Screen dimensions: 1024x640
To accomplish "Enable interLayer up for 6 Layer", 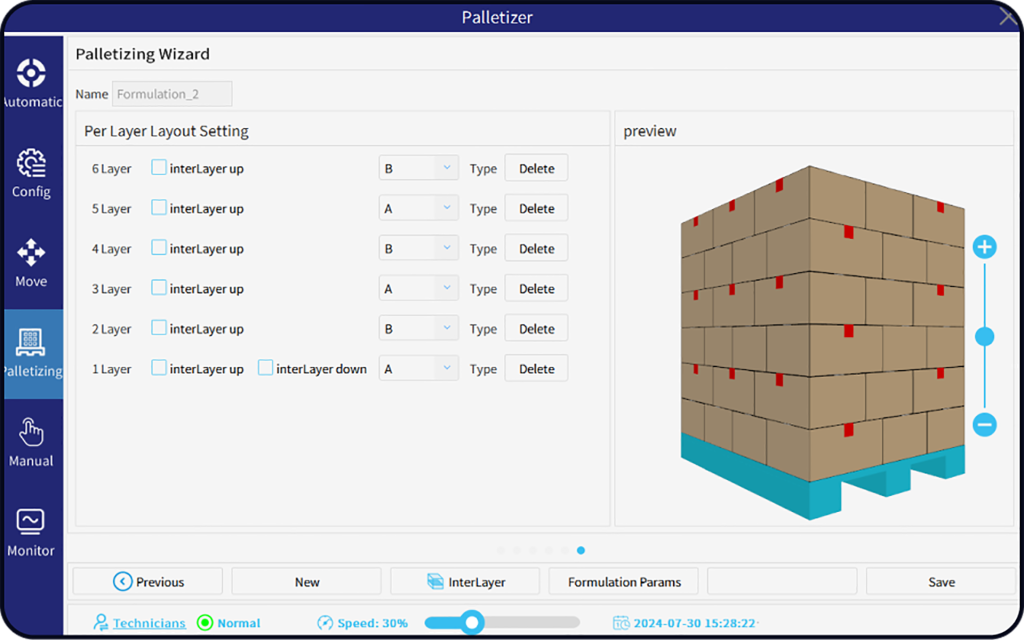I will click(x=159, y=168).
